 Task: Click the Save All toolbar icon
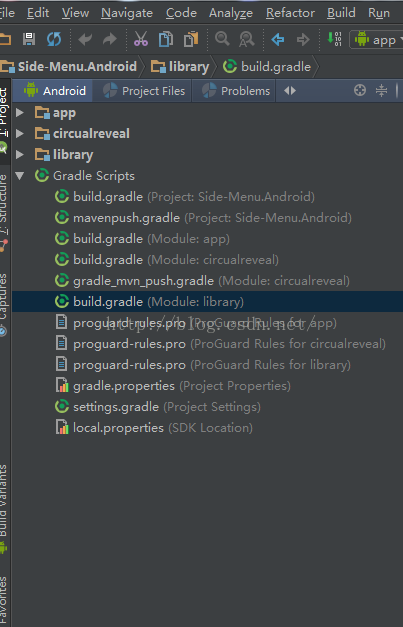click(29, 39)
